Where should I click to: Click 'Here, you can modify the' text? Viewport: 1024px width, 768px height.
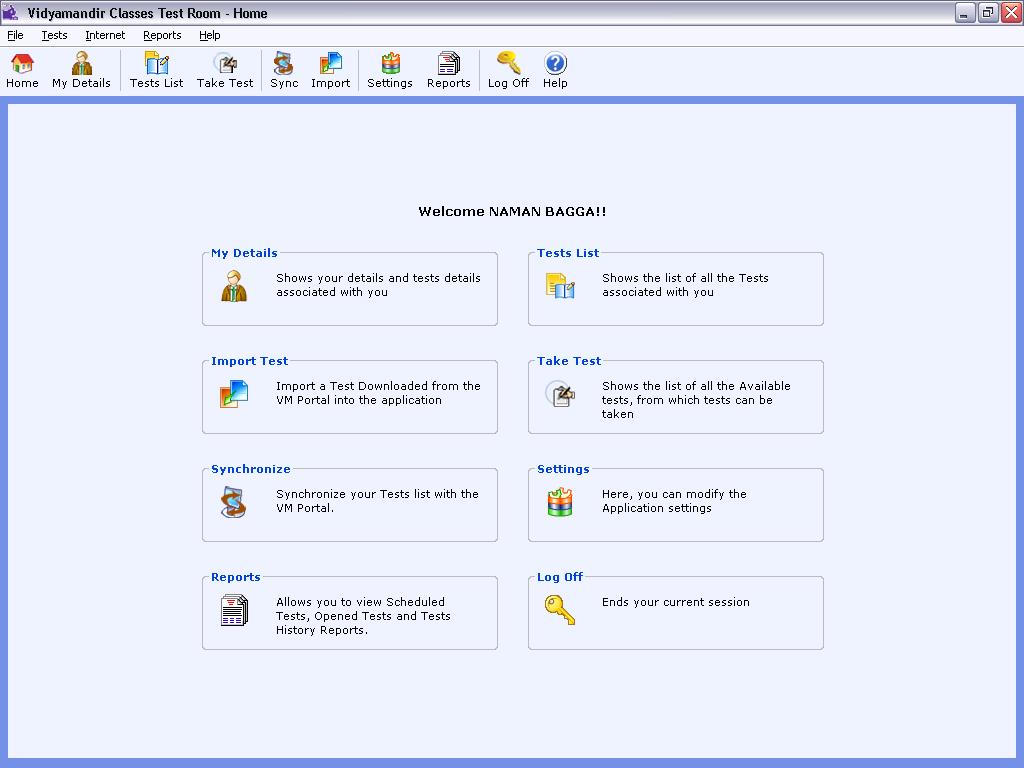click(x=674, y=494)
